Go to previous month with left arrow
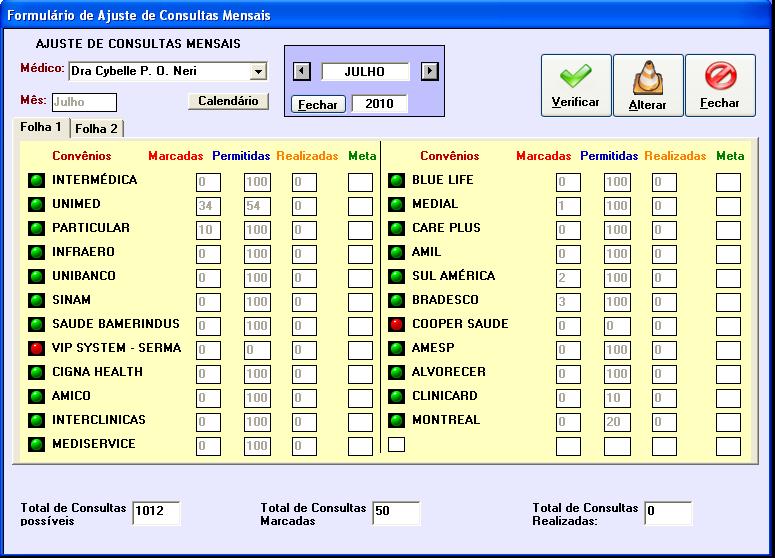 coord(302,71)
